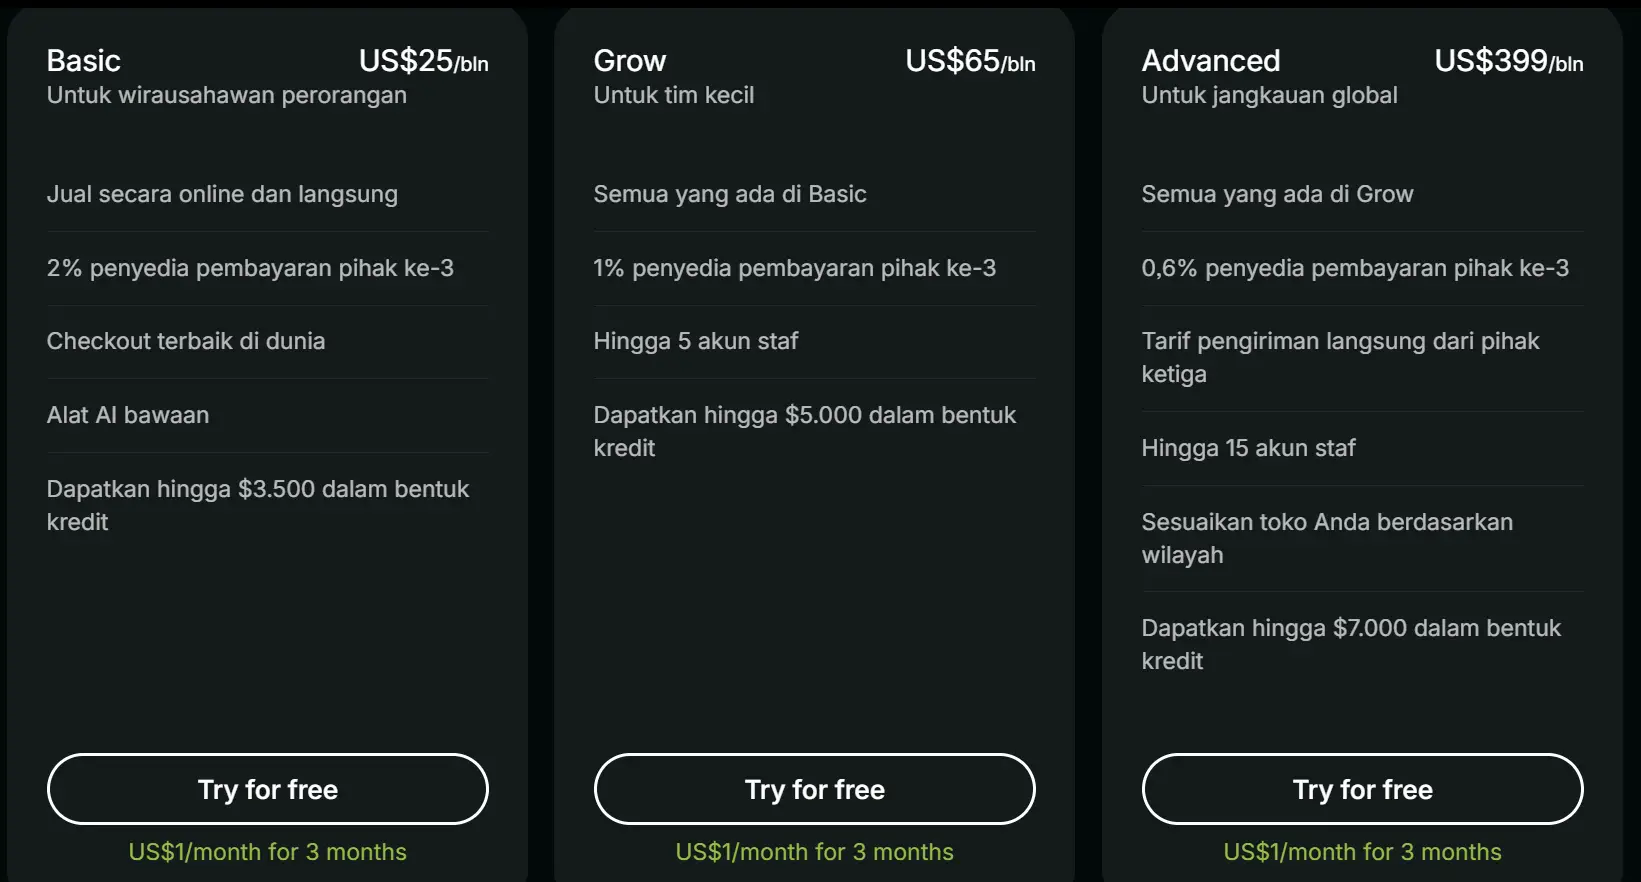
Task: Click "Jual secara online dan langsung" feature
Action: pyautogui.click(x=222, y=194)
